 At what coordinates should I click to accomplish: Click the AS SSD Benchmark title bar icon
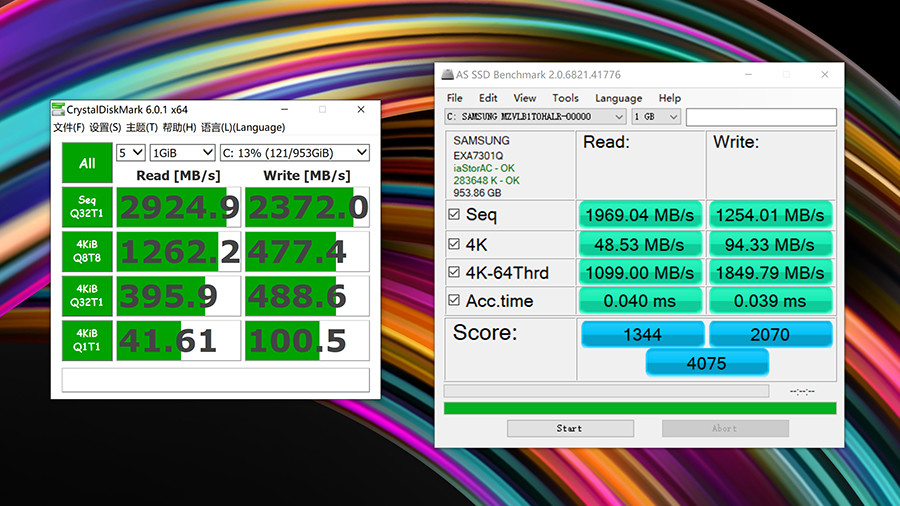coord(447,75)
